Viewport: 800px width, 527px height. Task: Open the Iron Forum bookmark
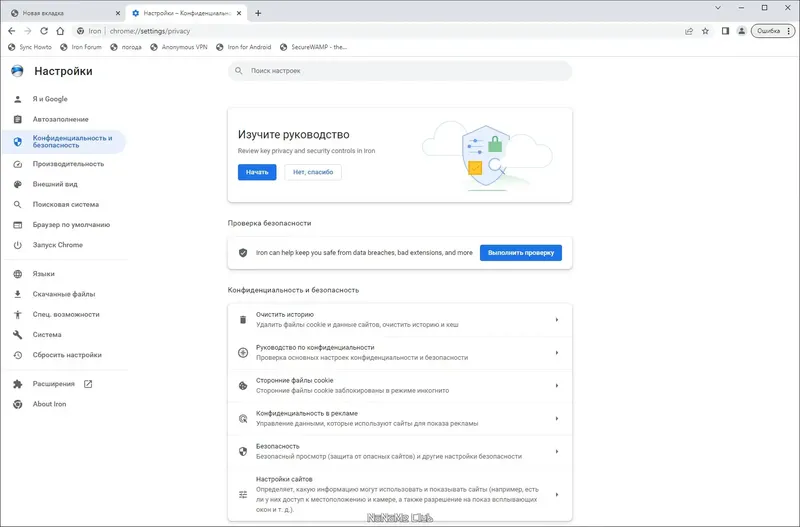pyautogui.click(x=81, y=47)
